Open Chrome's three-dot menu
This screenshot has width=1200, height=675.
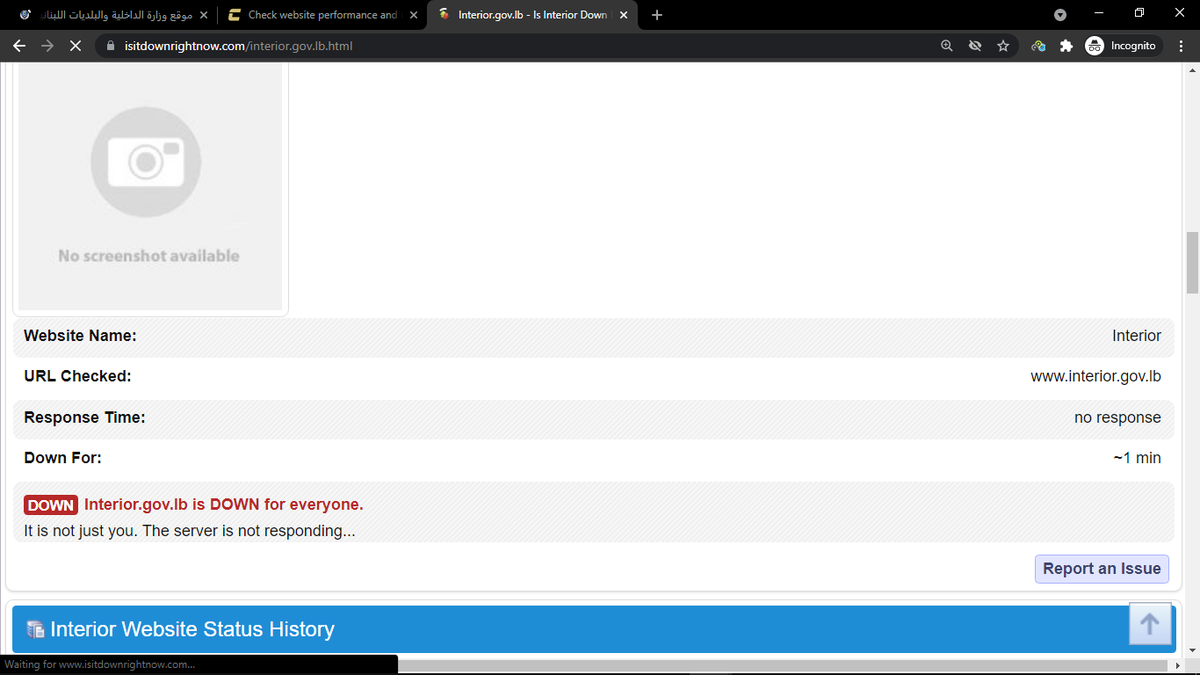(1181, 46)
